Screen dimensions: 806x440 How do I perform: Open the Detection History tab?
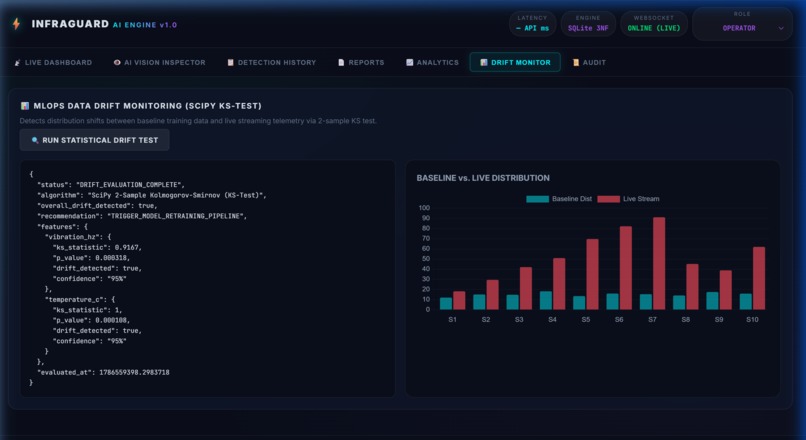(272, 63)
